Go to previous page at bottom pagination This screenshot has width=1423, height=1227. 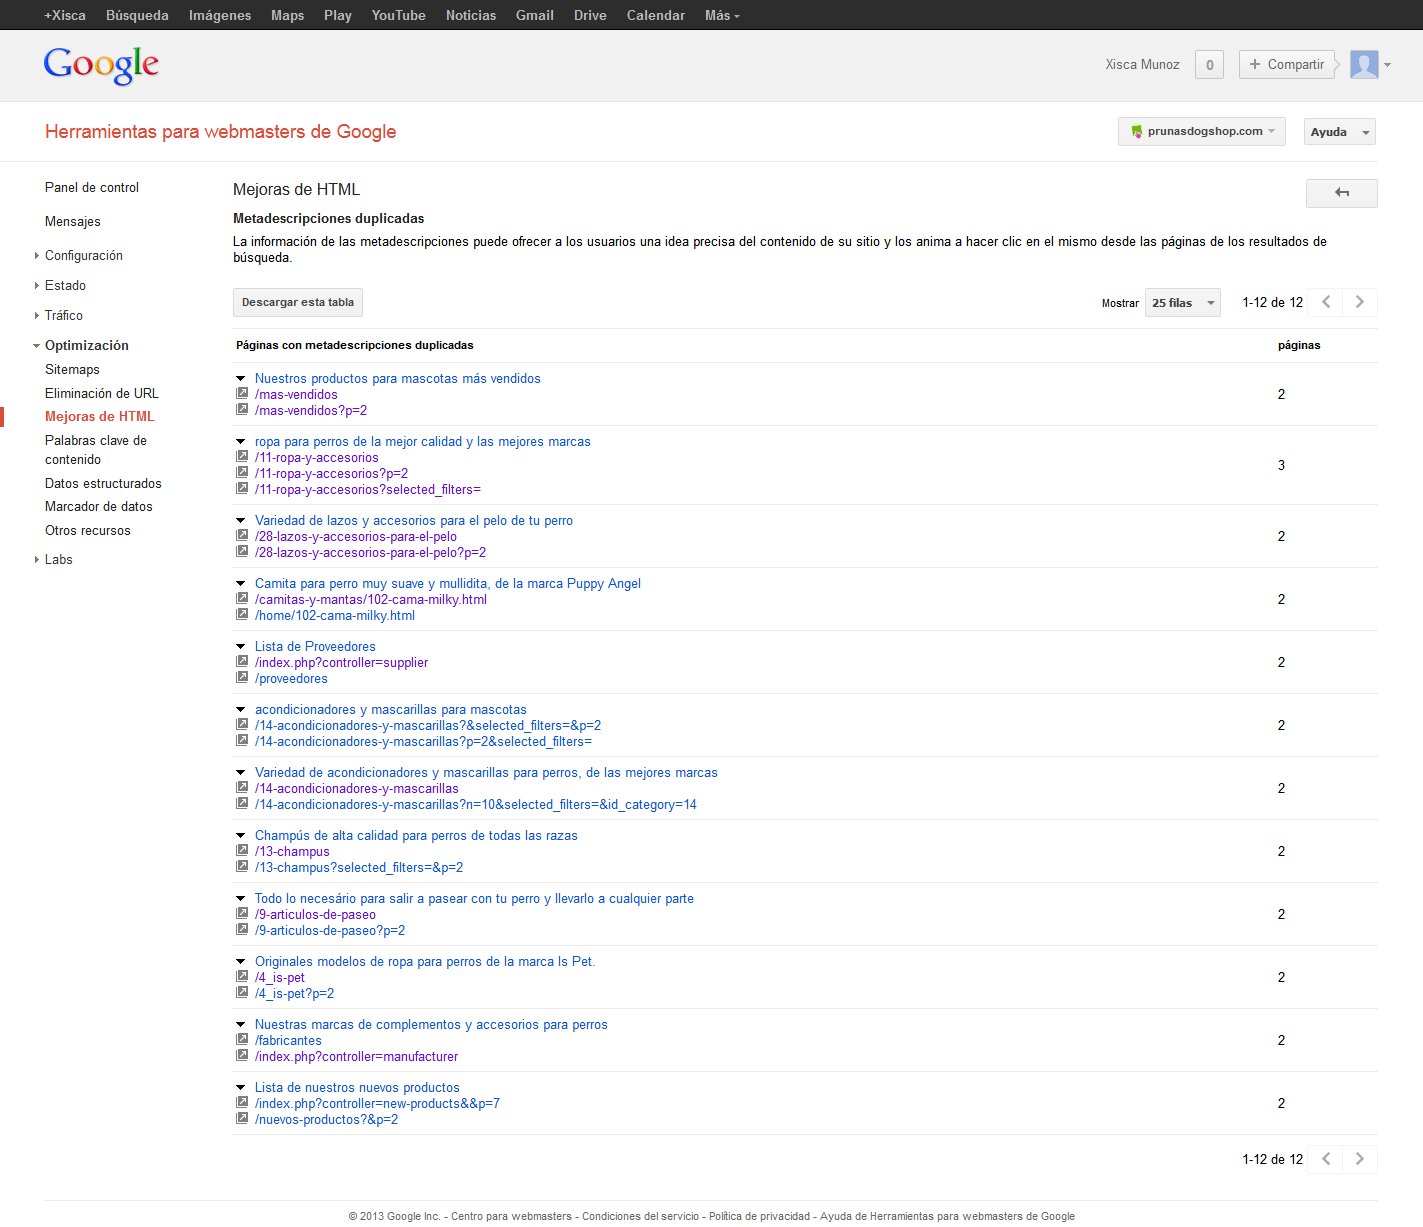[x=1326, y=1159]
